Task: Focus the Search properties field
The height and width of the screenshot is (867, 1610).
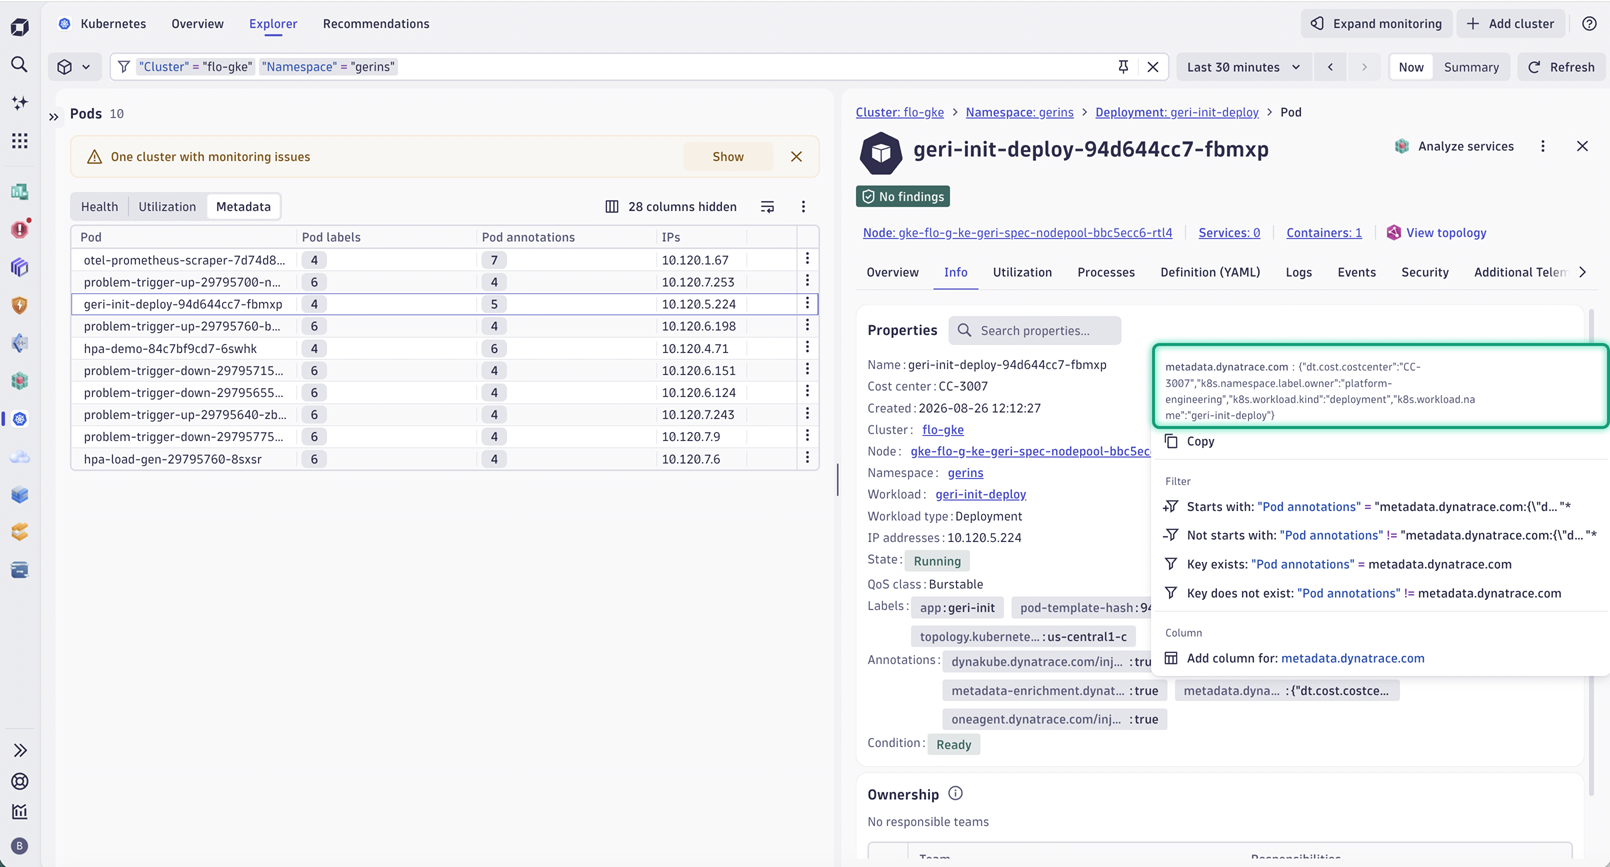Action: coord(1035,331)
